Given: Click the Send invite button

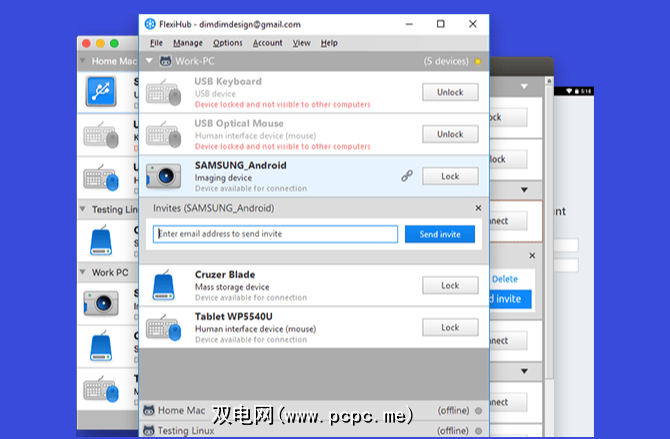Looking at the screenshot, I should (440, 234).
